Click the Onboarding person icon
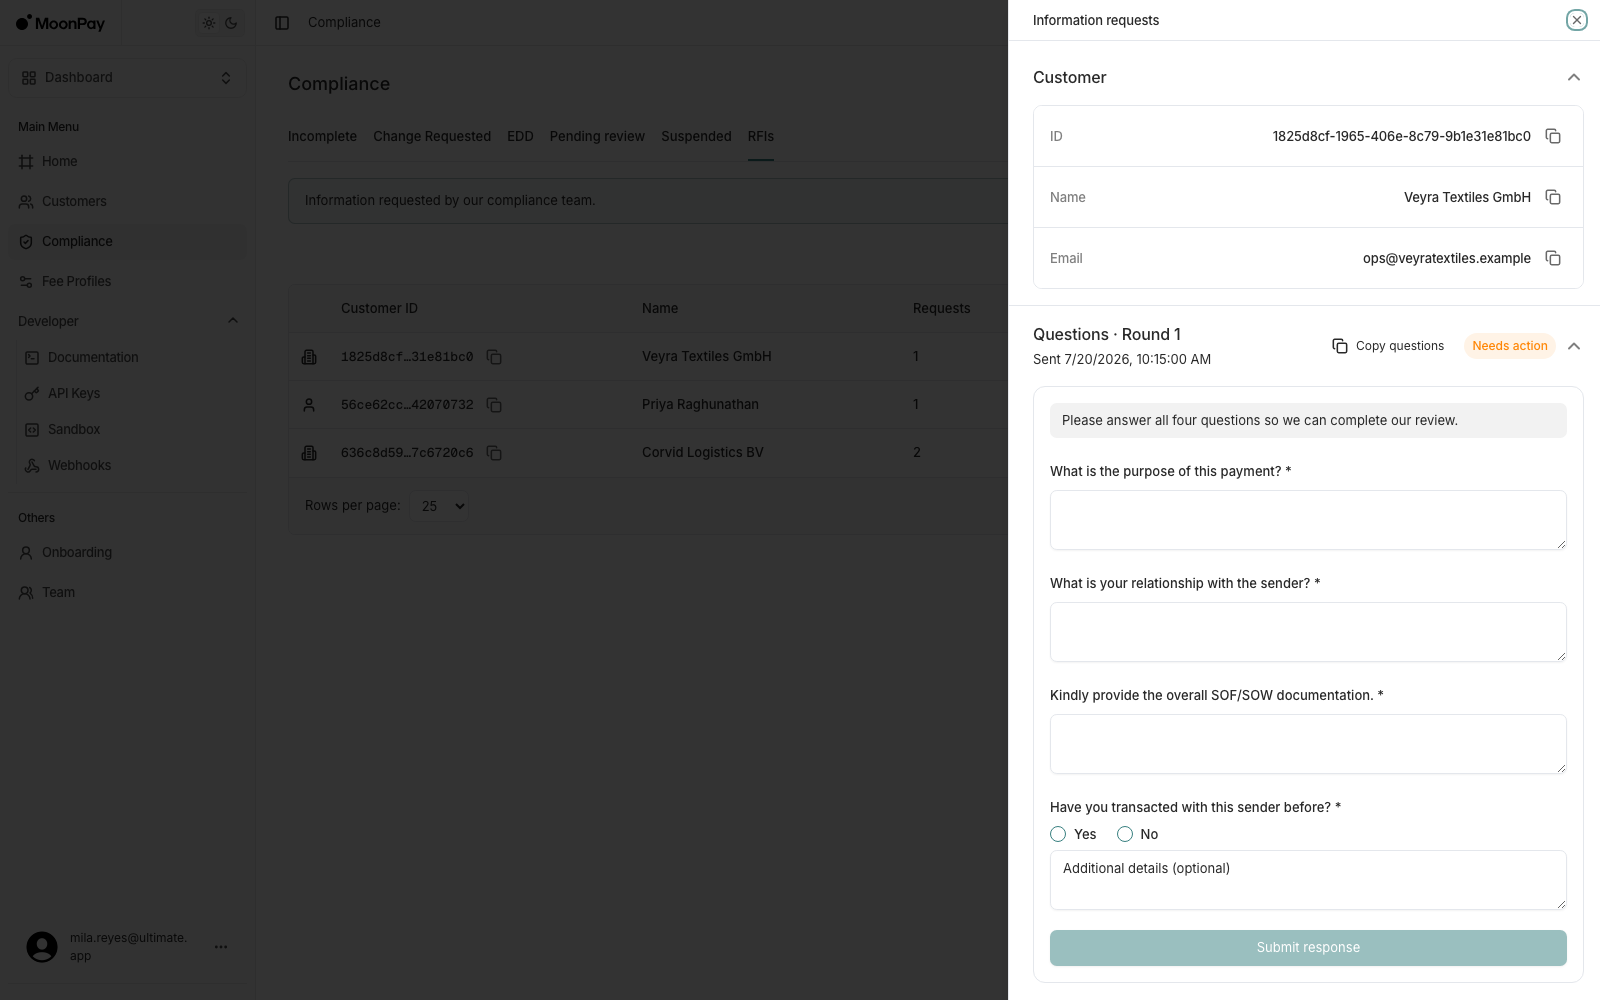 point(26,552)
